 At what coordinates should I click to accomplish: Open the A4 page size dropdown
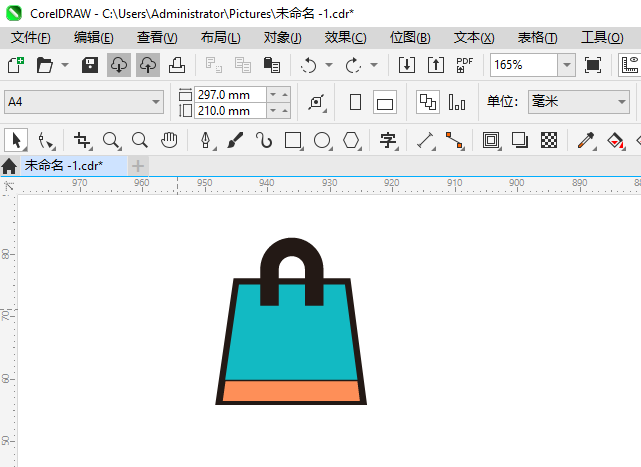(x=84, y=102)
